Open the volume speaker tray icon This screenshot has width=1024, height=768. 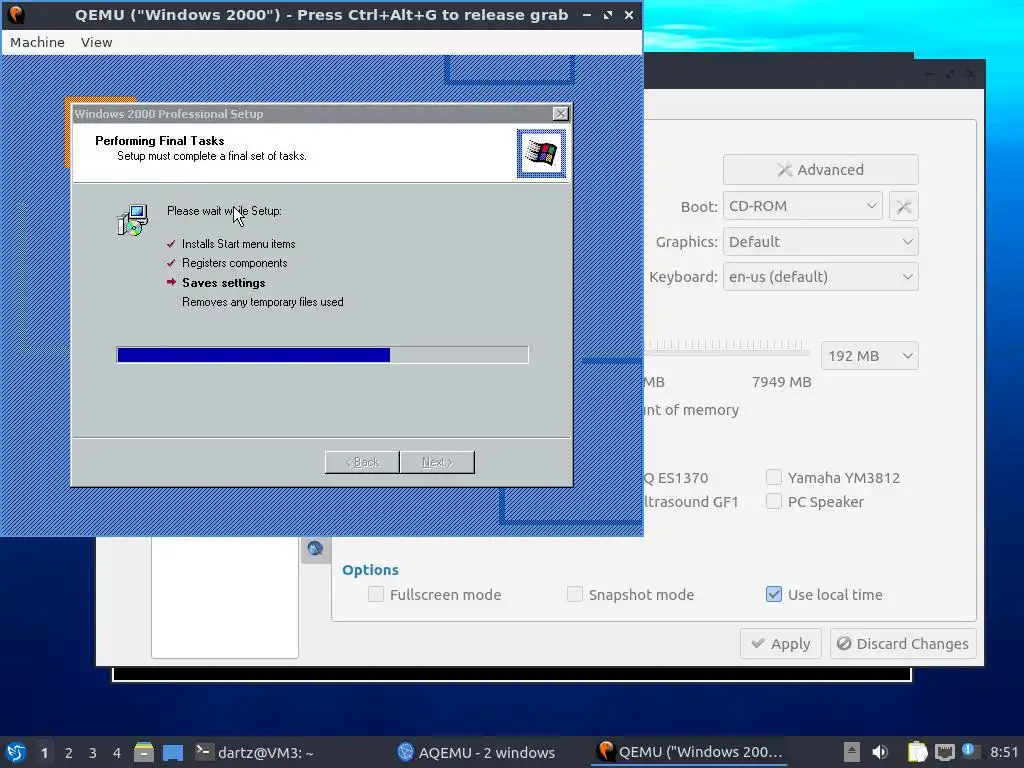pos(880,752)
